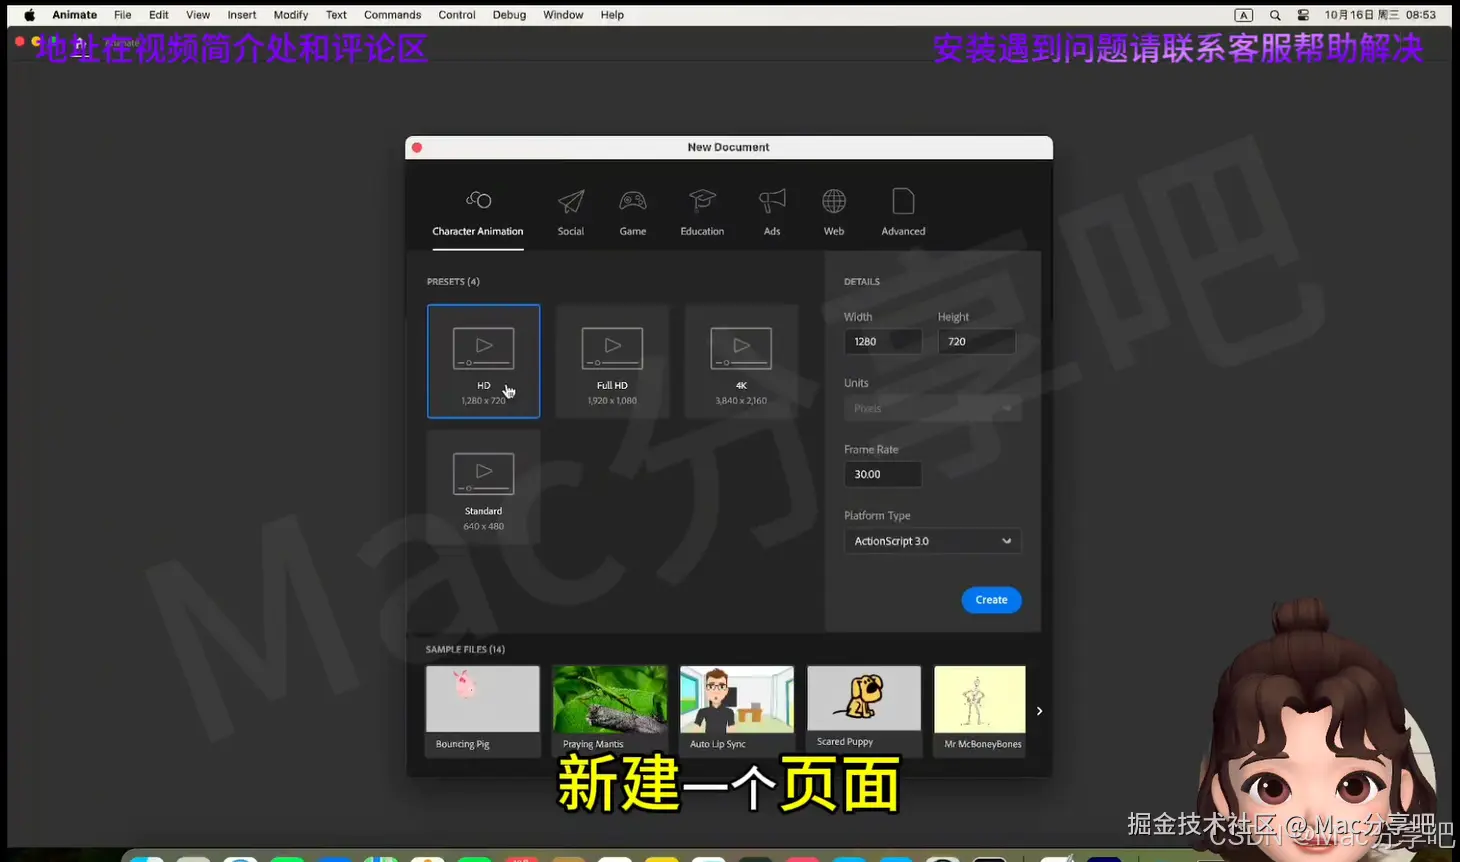Click the Social paper-plane icon
This screenshot has width=1460, height=862.
570,200
